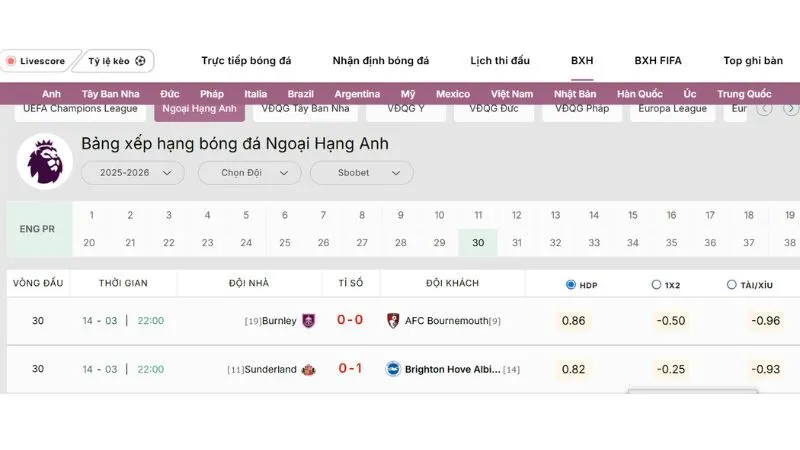Show more leagues with right arrow
This screenshot has height=450, width=800.
(791, 109)
